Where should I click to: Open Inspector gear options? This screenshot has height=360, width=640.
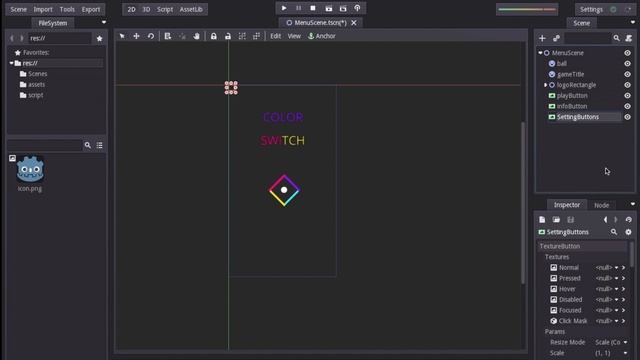pyautogui.click(x=628, y=232)
